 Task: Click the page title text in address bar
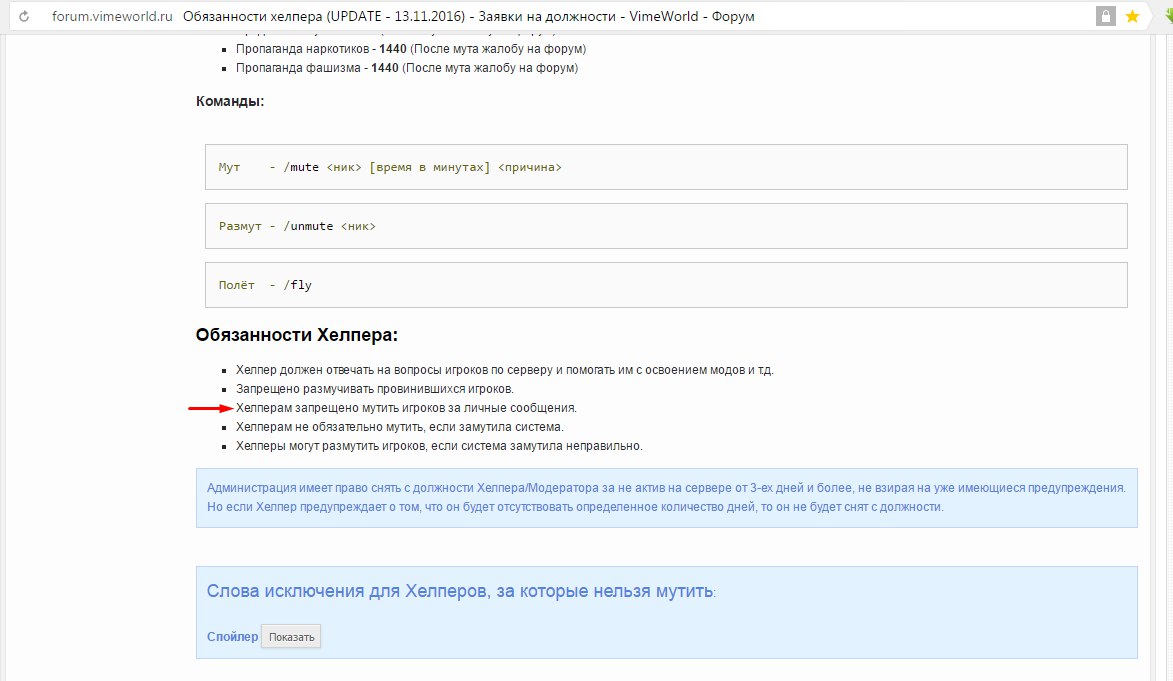pos(470,16)
